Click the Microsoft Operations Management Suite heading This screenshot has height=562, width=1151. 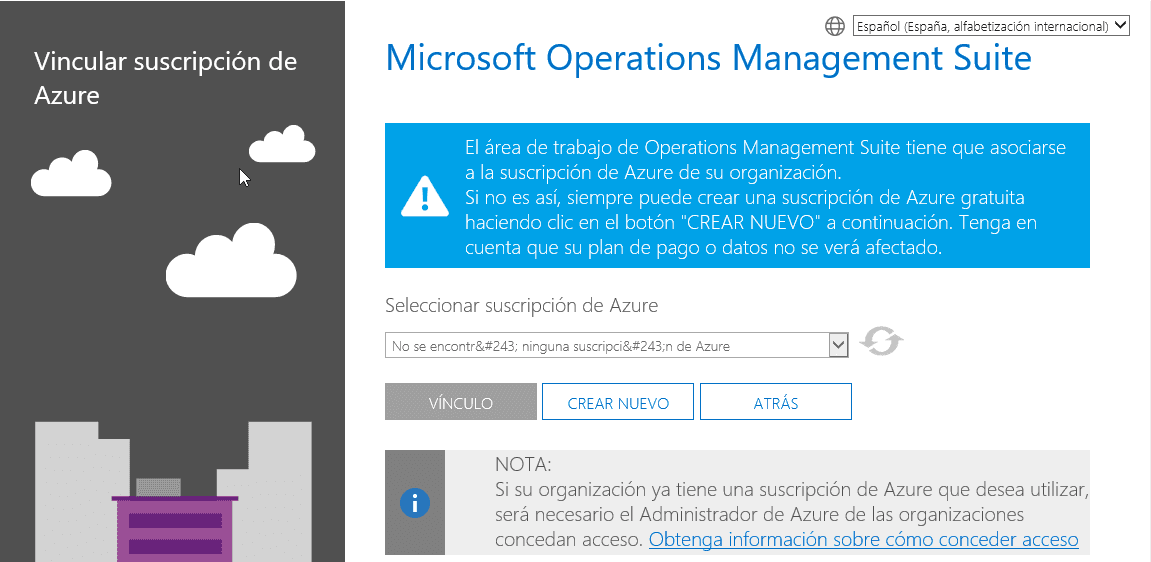[x=708, y=58]
